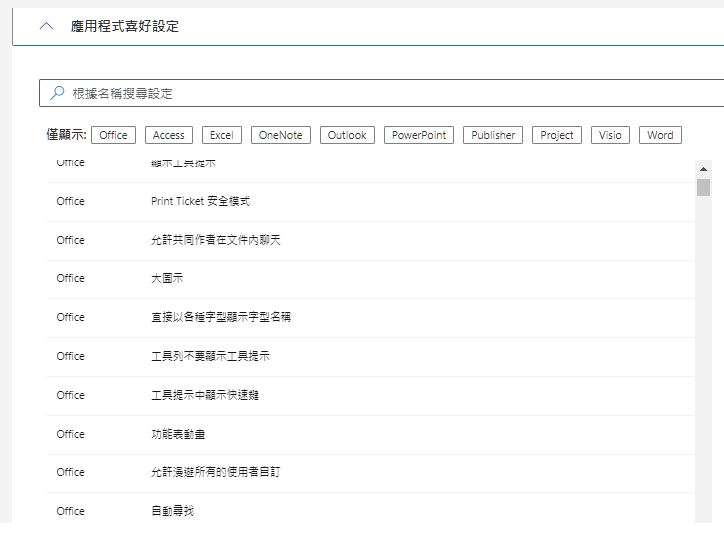Filter settings by Office
This screenshot has width=724, height=535.
point(113,135)
